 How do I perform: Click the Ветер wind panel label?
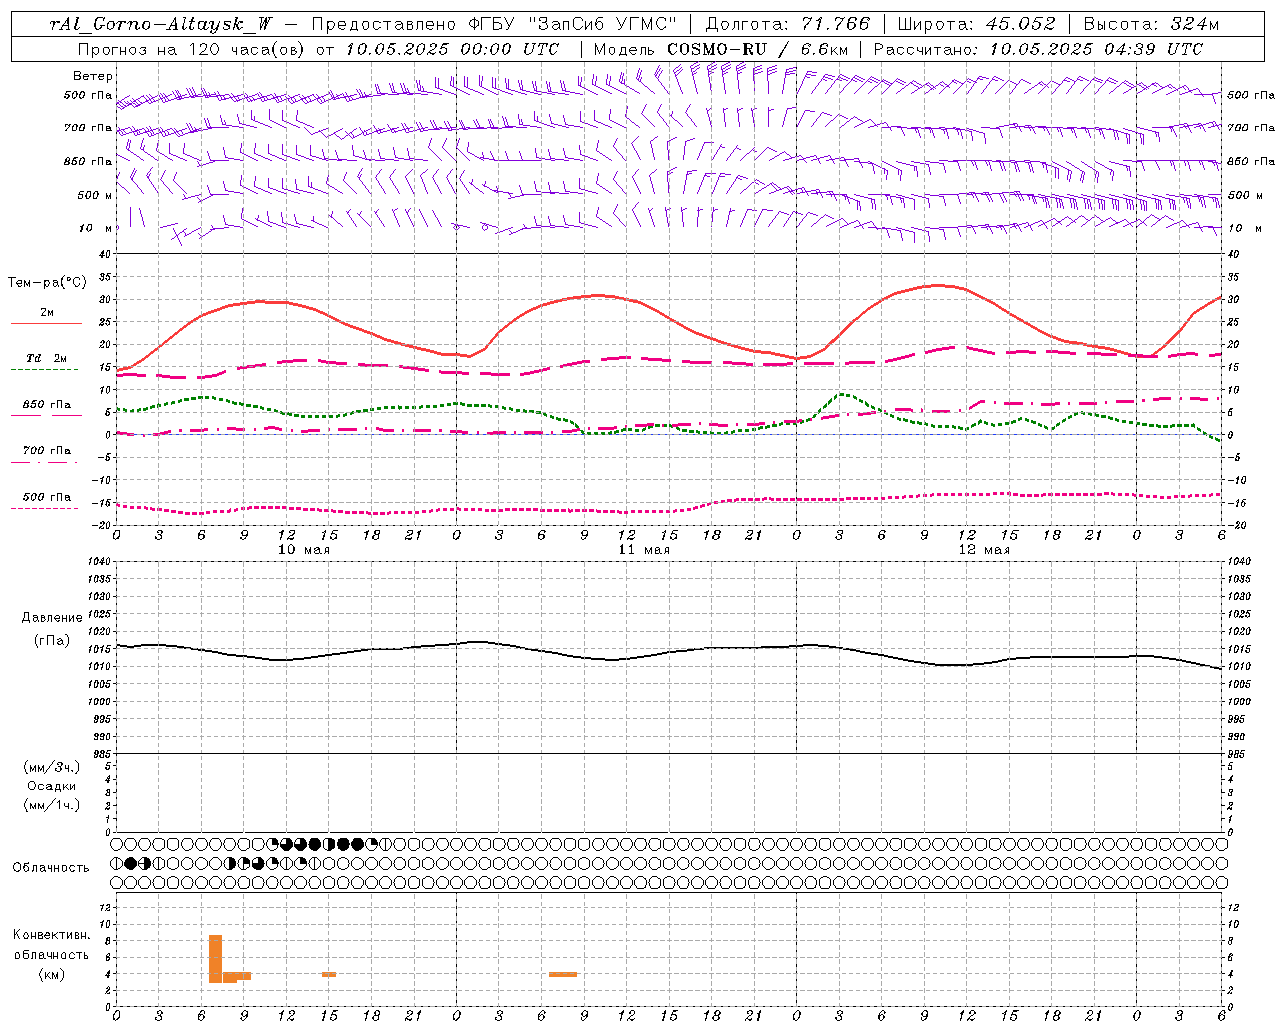(93, 76)
